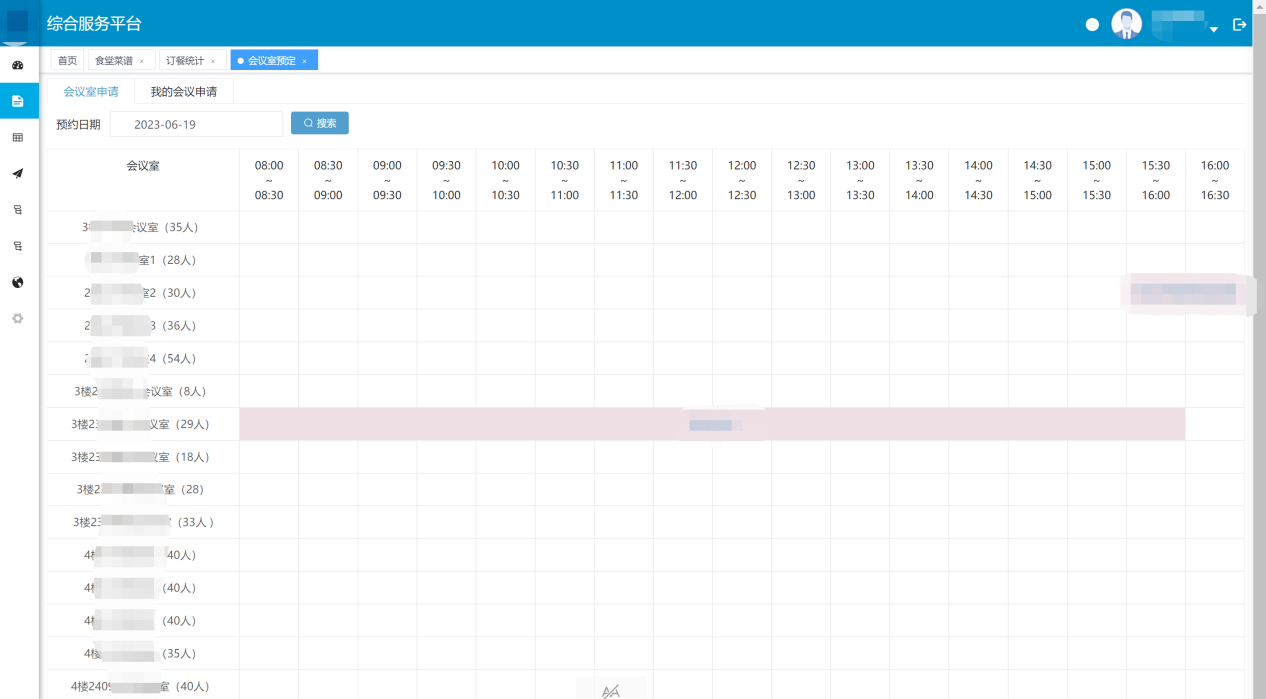Open the 预约日期 date picker field
The height and width of the screenshot is (699, 1266).
point(196,124)
